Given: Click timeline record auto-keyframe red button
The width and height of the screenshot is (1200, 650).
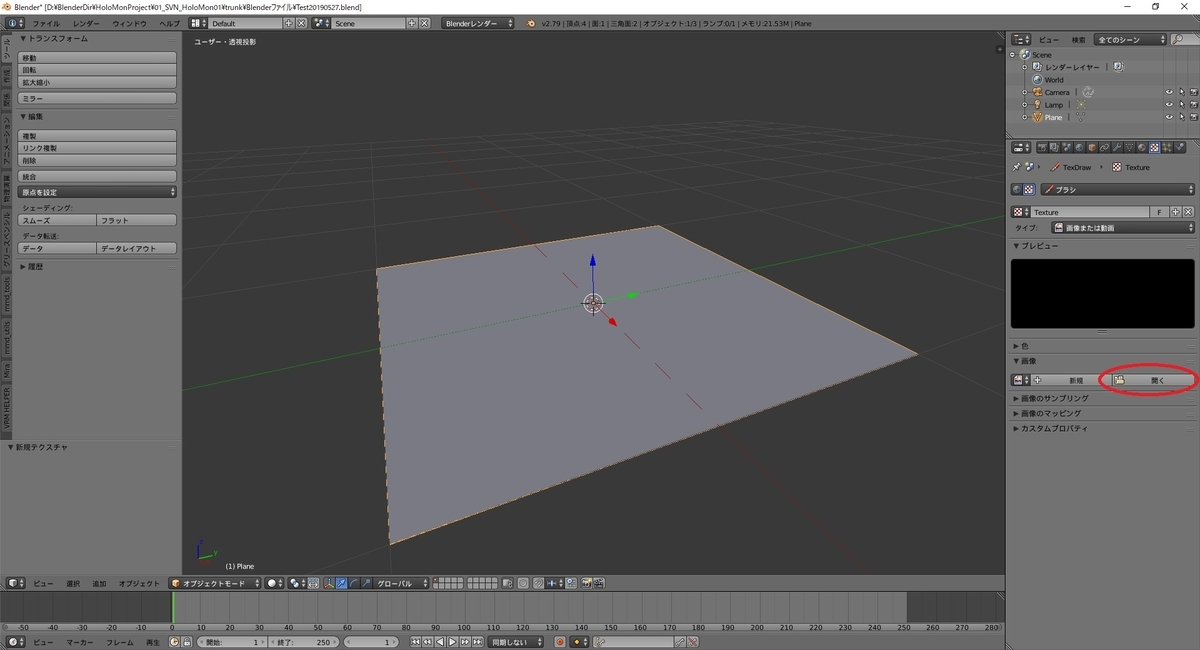Looking at the screenshot, I should [x=560, y=642].
